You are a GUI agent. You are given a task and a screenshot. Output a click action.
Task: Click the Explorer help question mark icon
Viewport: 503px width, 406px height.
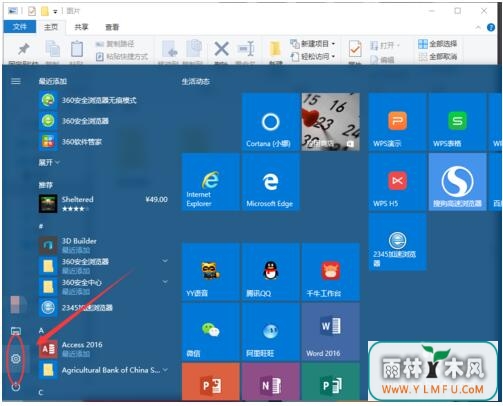coord(491,27)
